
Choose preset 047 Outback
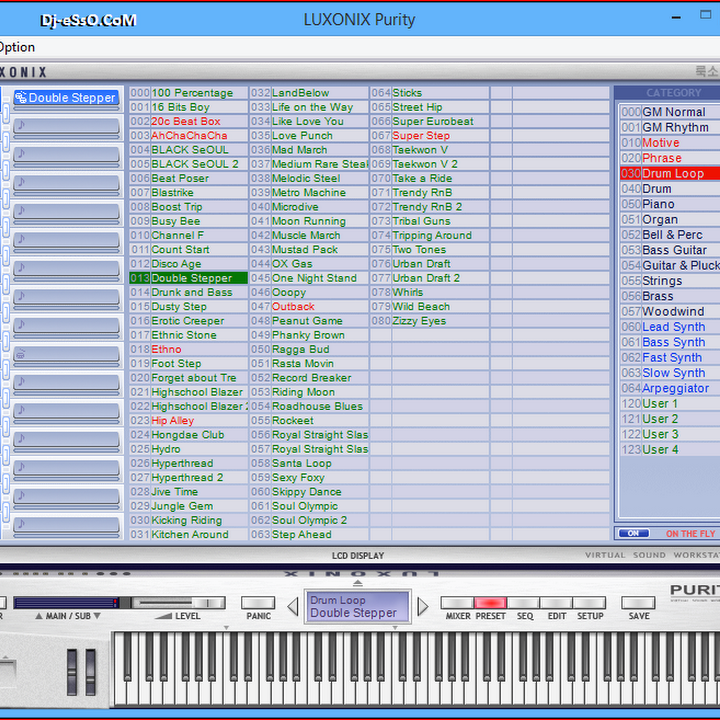pyautogui.click(x=309, y=306)
